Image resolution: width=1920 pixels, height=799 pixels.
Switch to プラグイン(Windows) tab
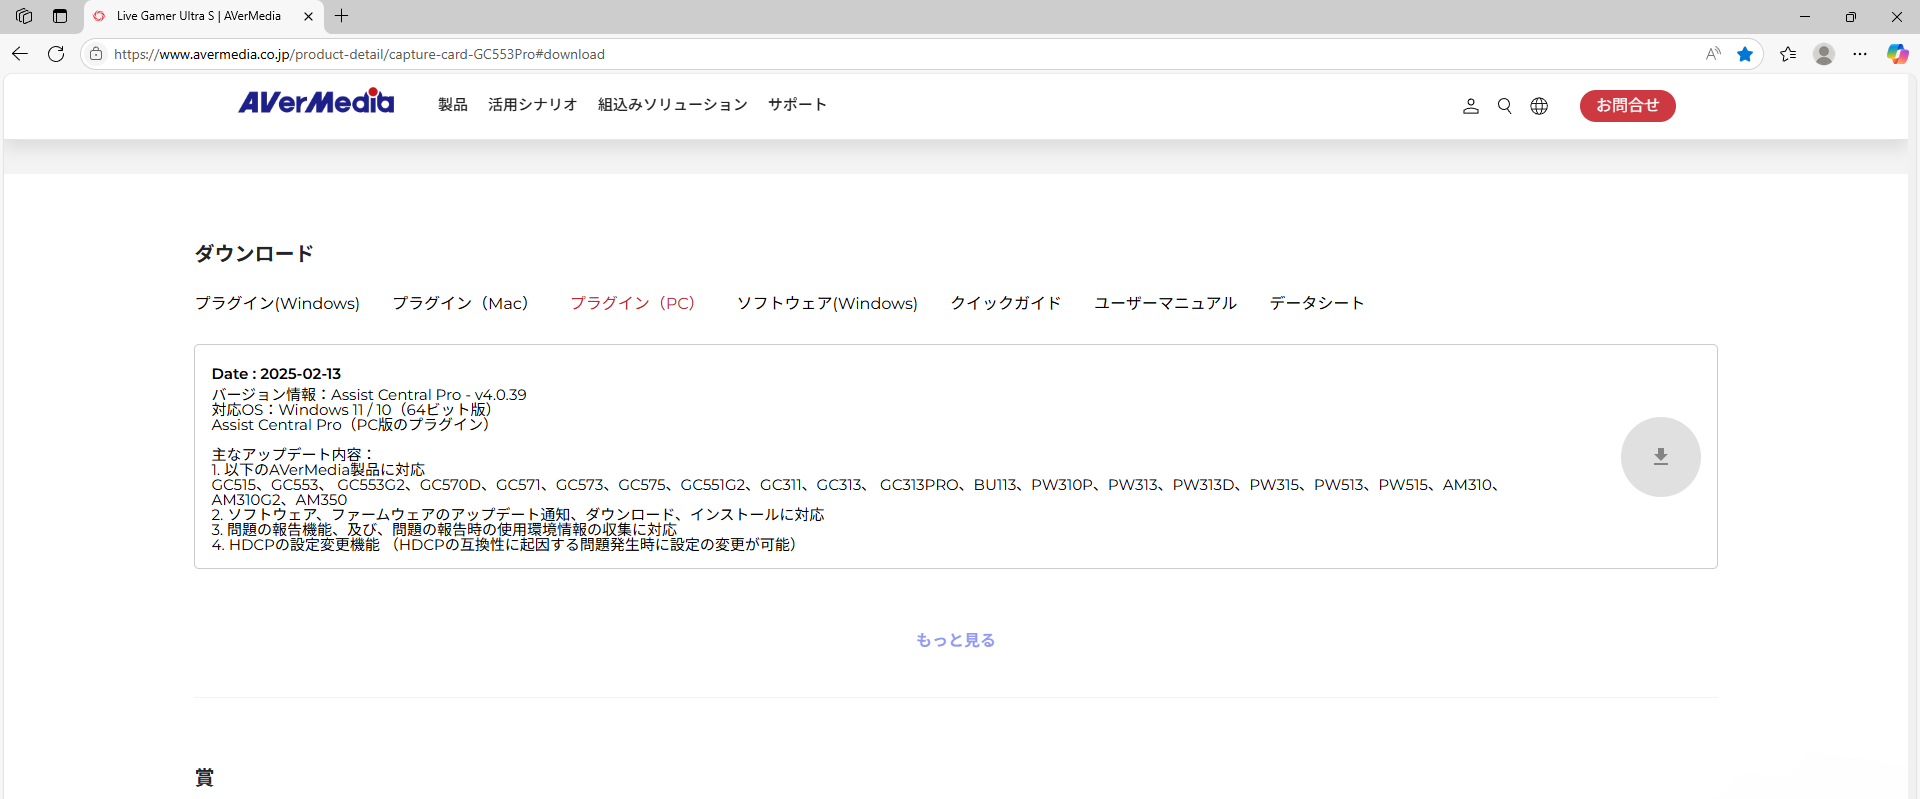pyautogui.click(x=277, y=303)
